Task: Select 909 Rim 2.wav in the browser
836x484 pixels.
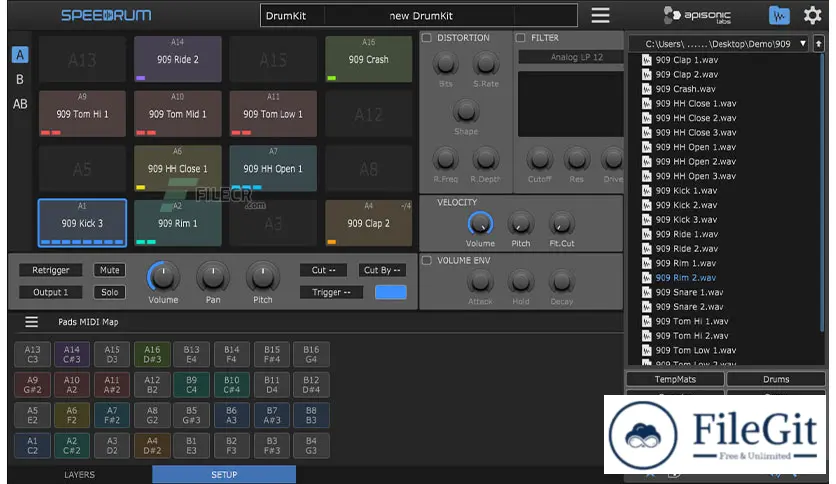Action: [686, 278]
